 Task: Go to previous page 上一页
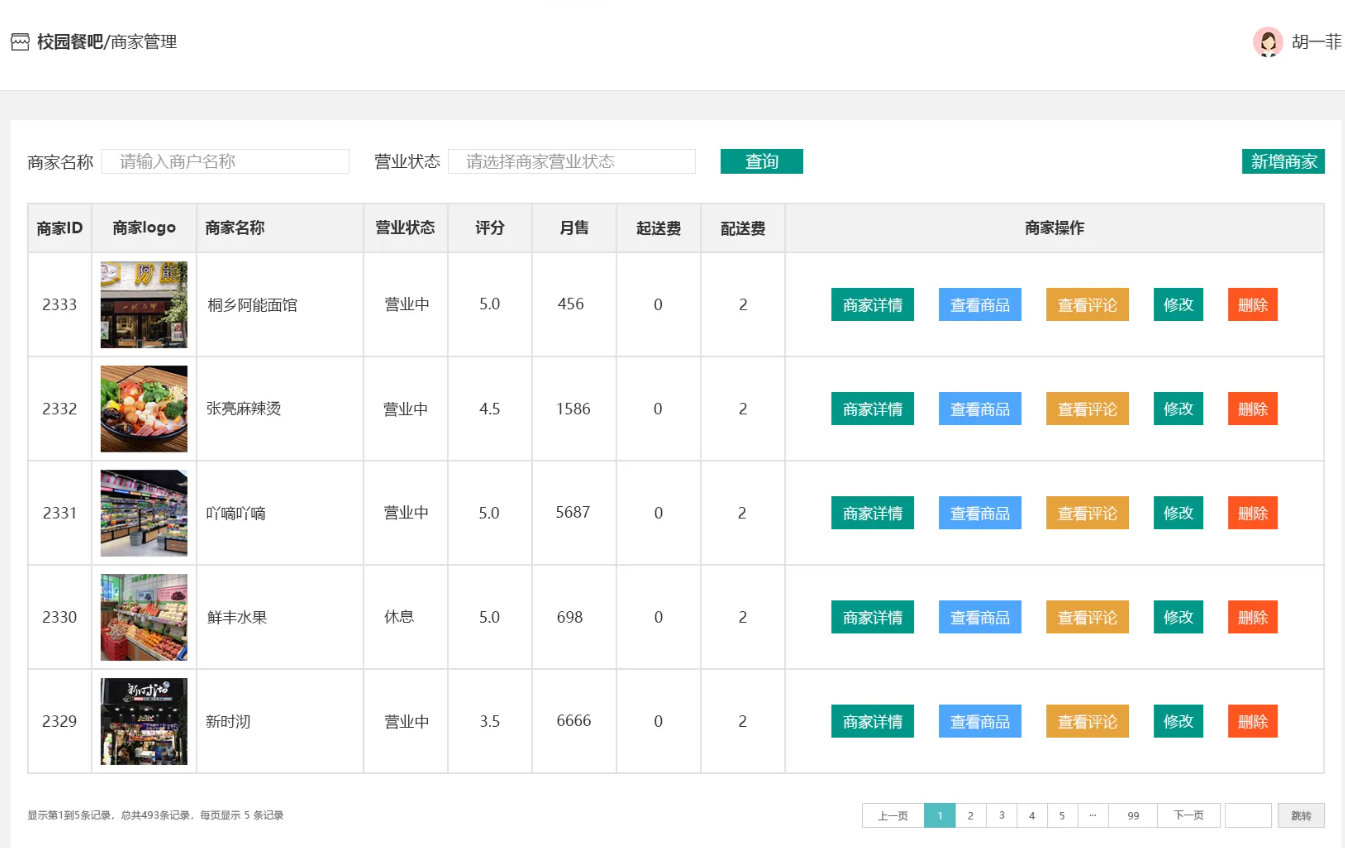[893, 816]
